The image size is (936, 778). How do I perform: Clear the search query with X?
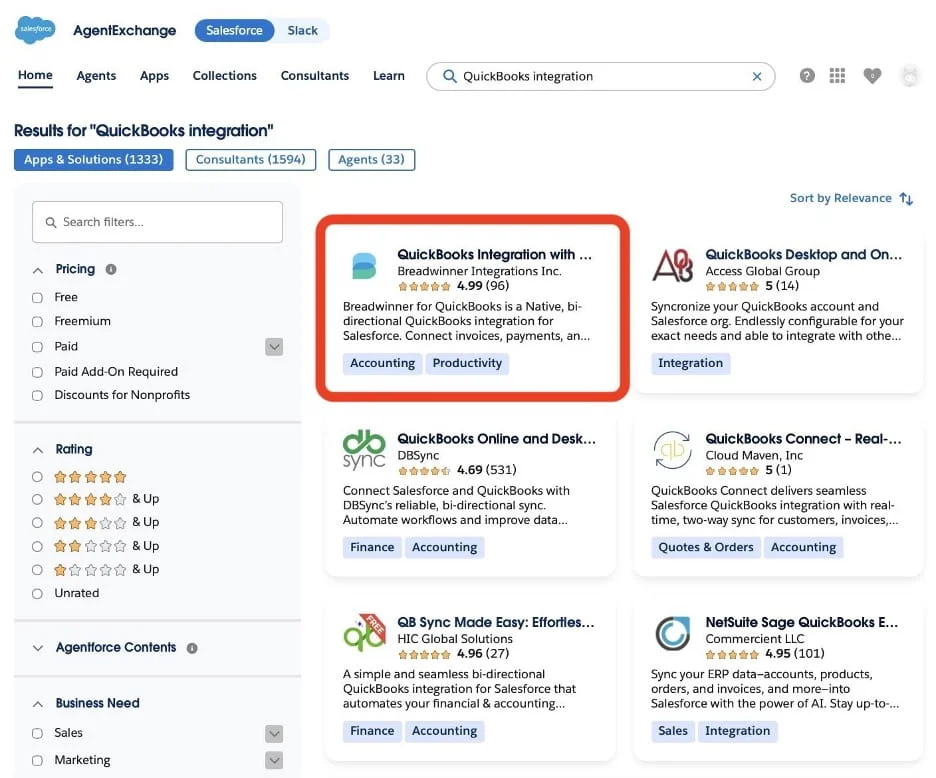coord(757,76)
